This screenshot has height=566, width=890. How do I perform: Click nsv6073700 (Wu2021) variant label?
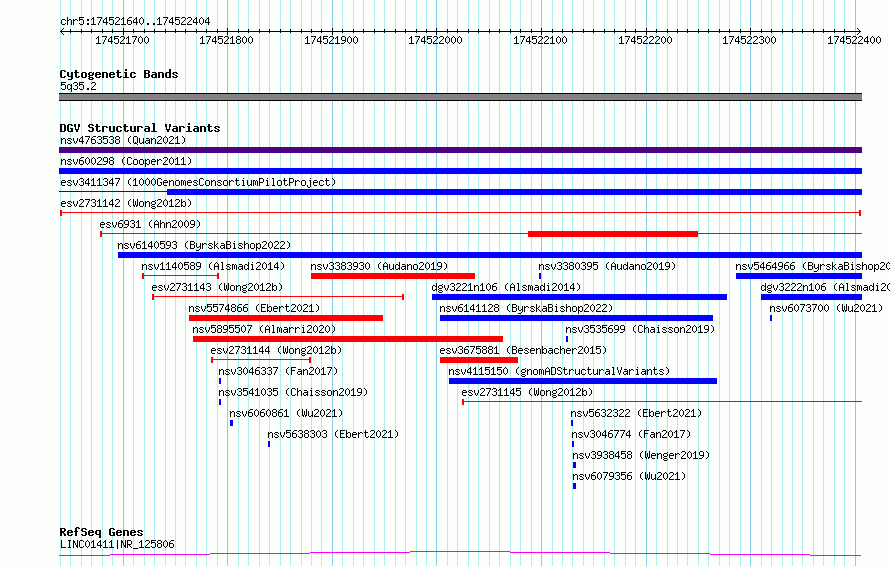826,308
